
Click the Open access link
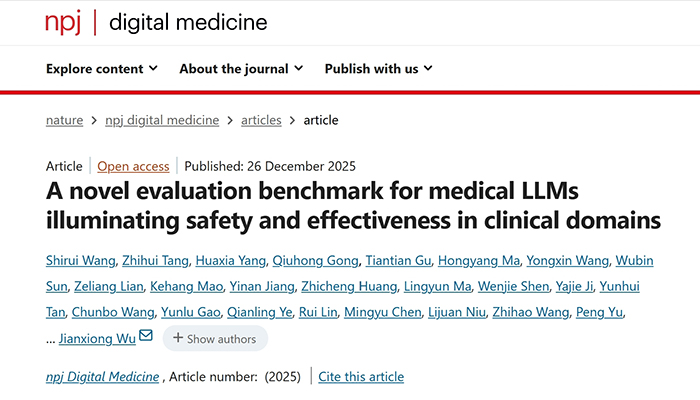(x=133, y=166)
